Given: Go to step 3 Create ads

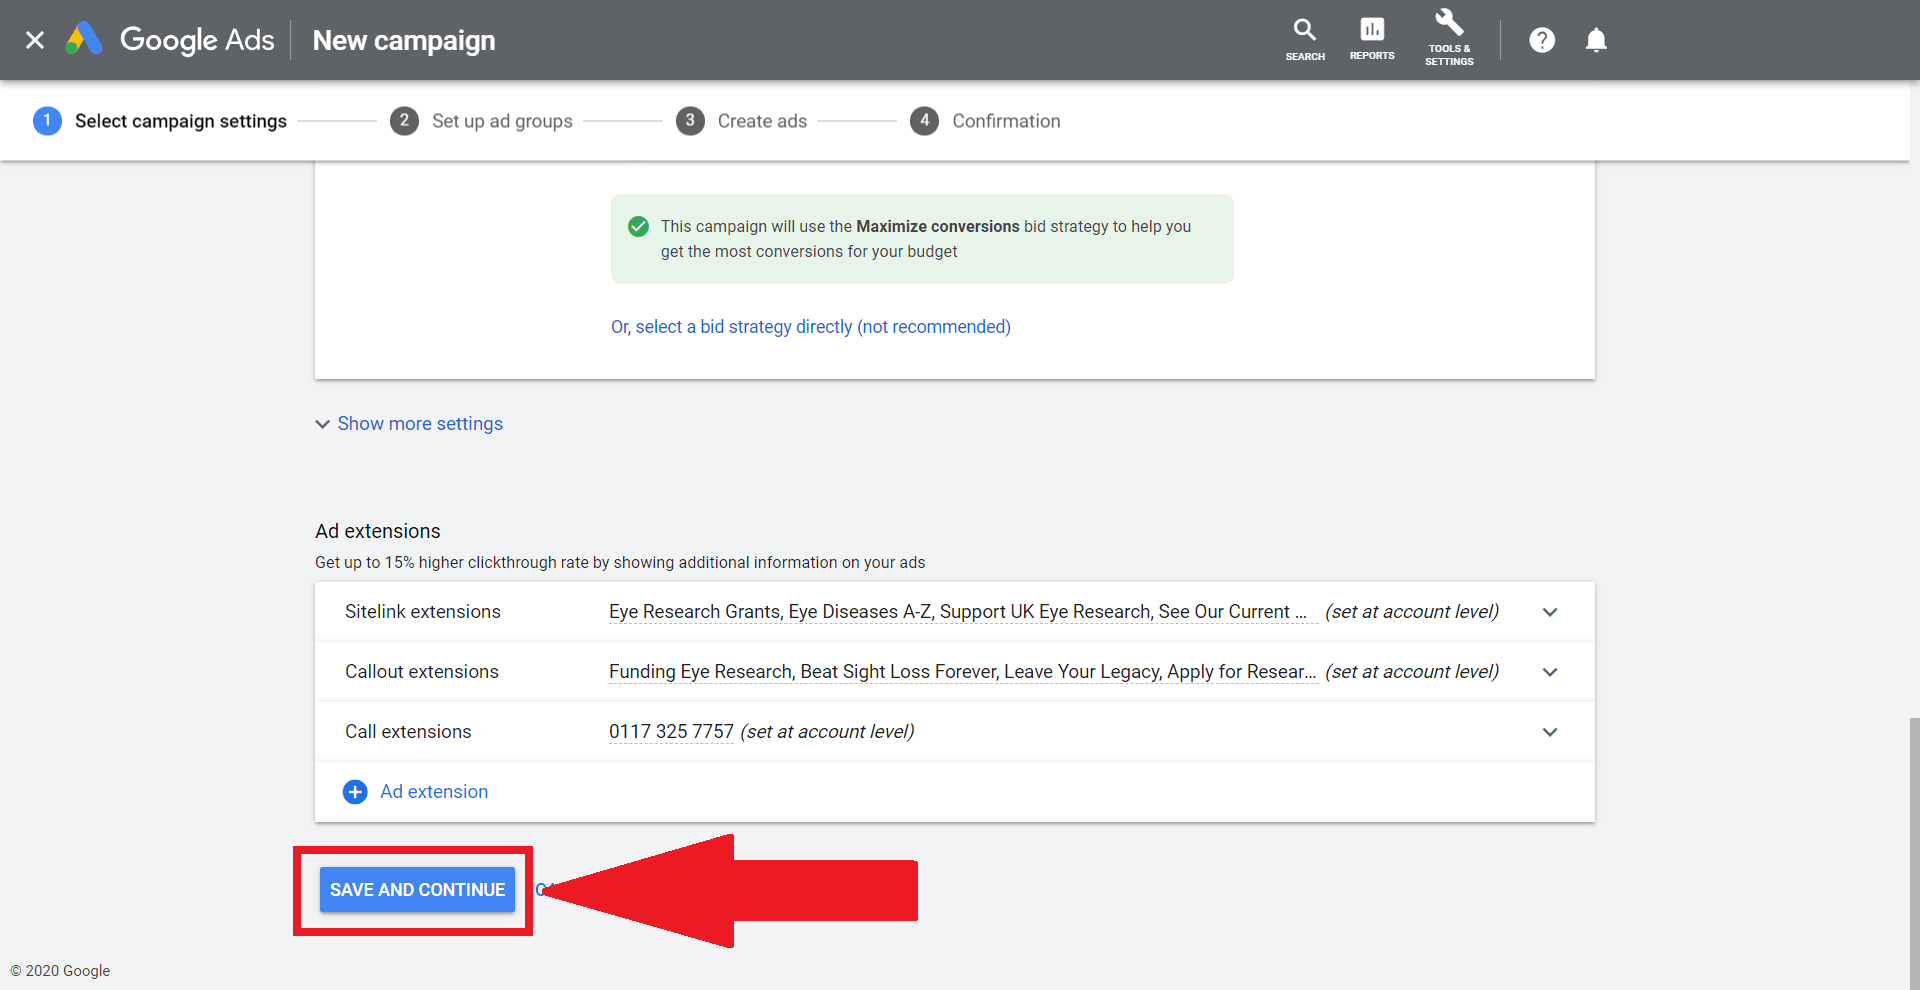Looking at the screenshot, I should tap(741, 121).
